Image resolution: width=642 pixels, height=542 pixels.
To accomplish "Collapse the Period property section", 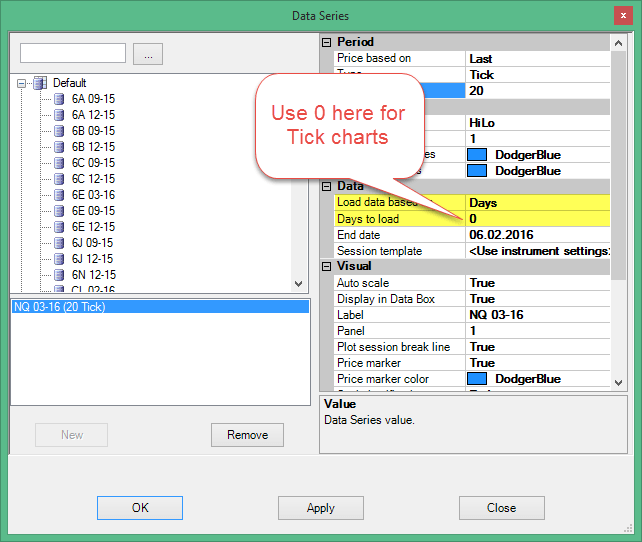I will tap(326, 42).
